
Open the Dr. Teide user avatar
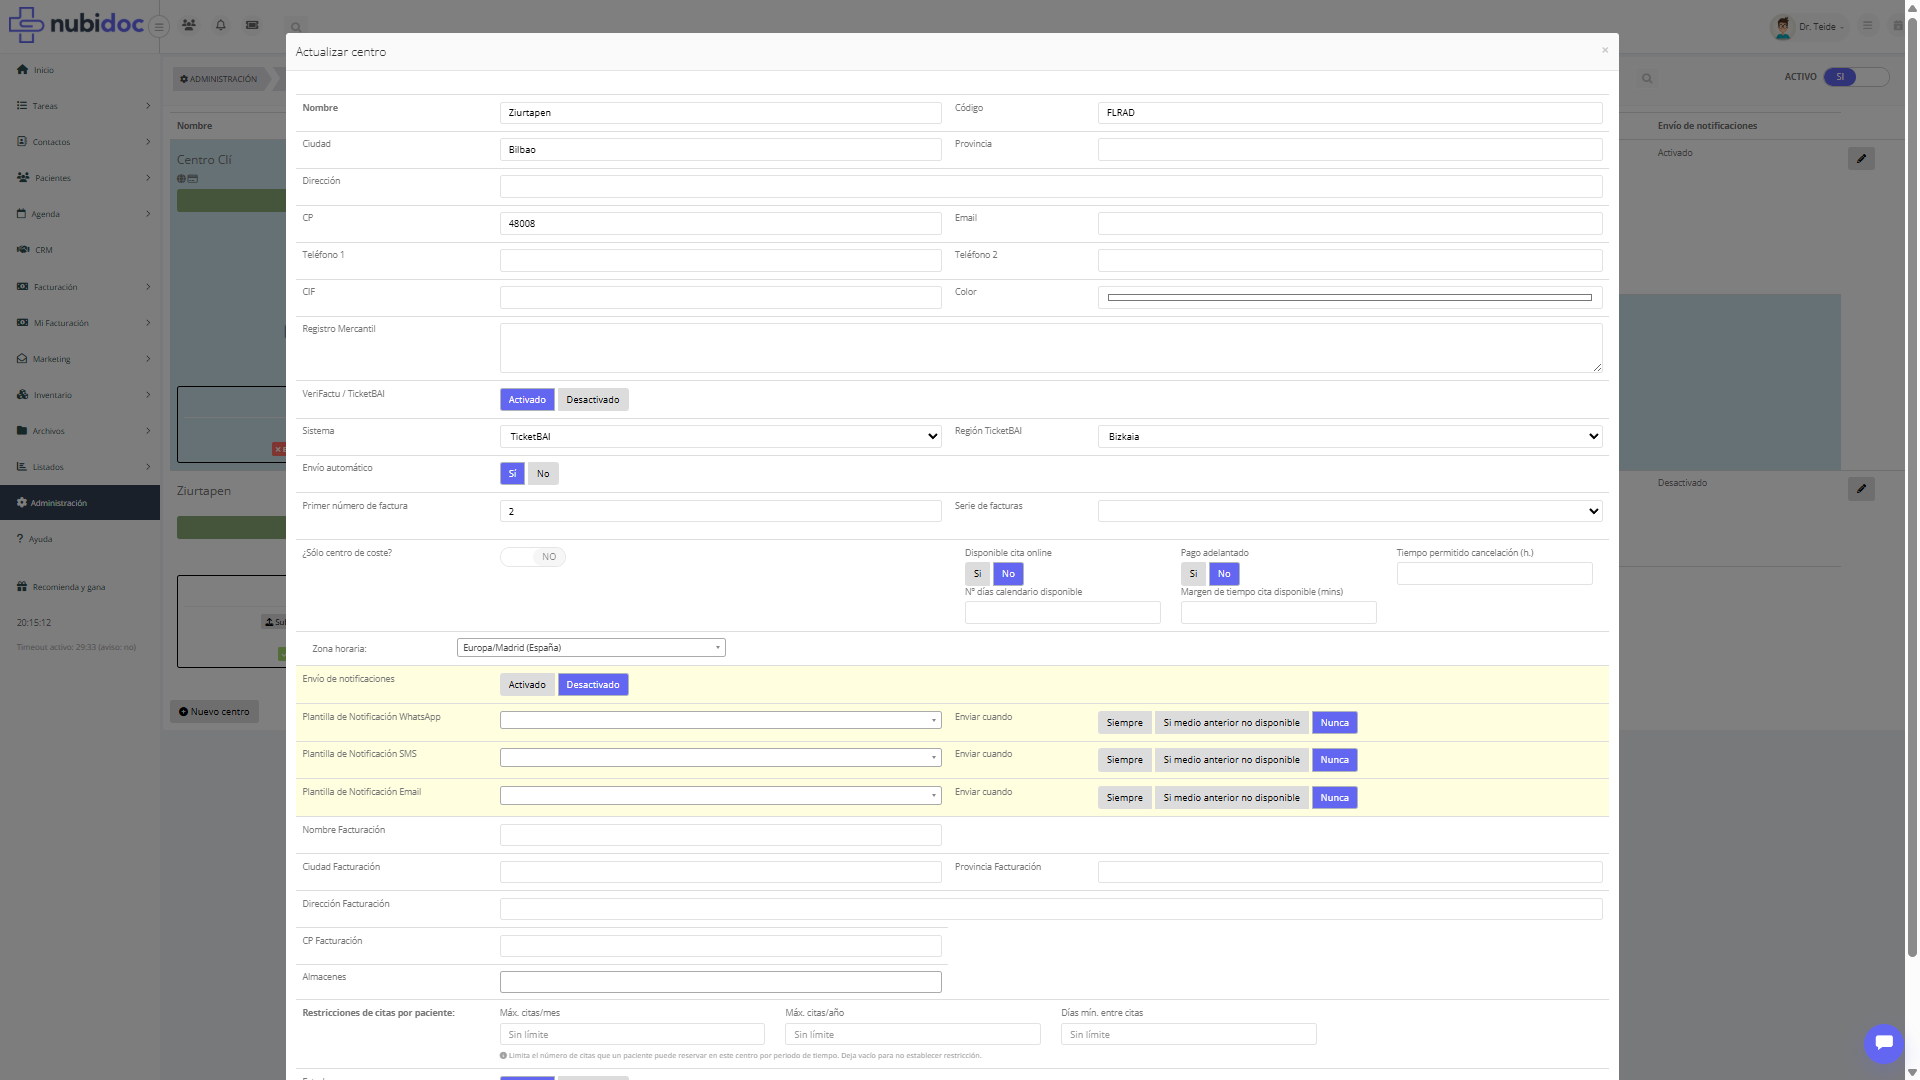coord(1782,26)
